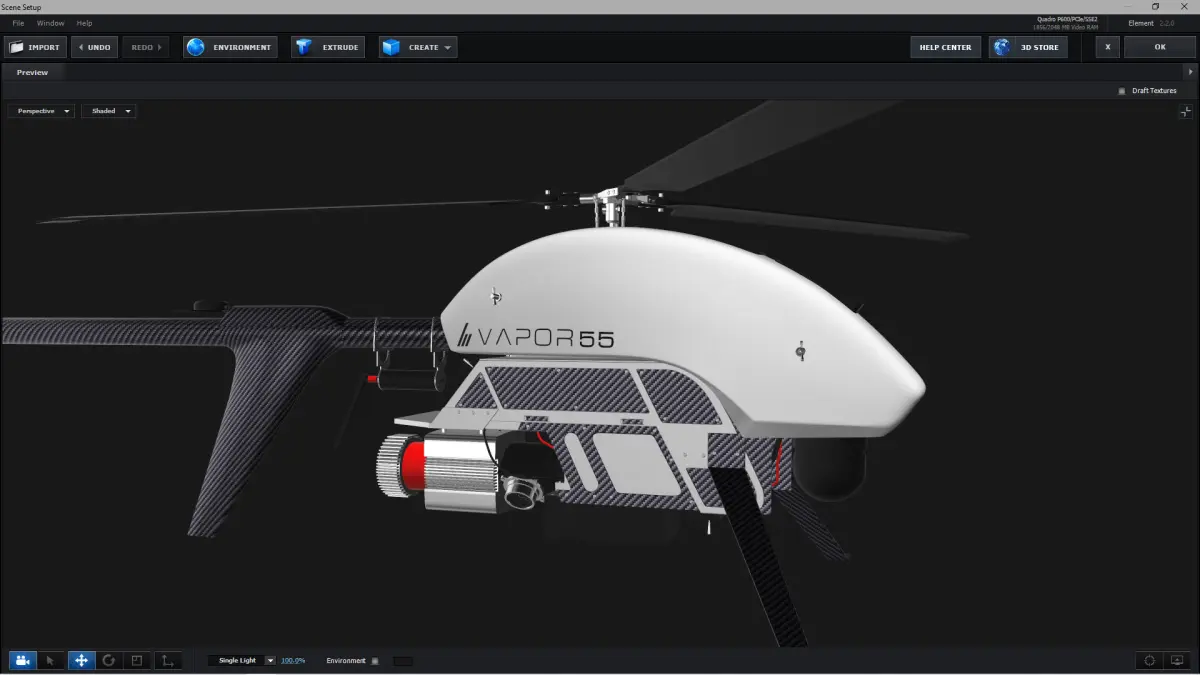Select the camera orbit tool icon

22,660
